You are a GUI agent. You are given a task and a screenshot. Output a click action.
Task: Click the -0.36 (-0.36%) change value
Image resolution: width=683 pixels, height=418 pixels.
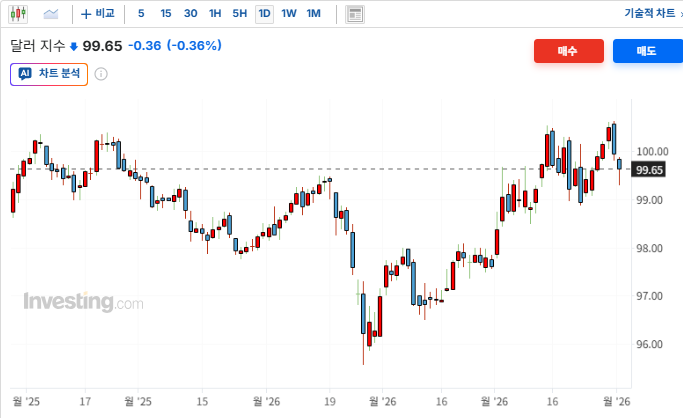[175, 45]
